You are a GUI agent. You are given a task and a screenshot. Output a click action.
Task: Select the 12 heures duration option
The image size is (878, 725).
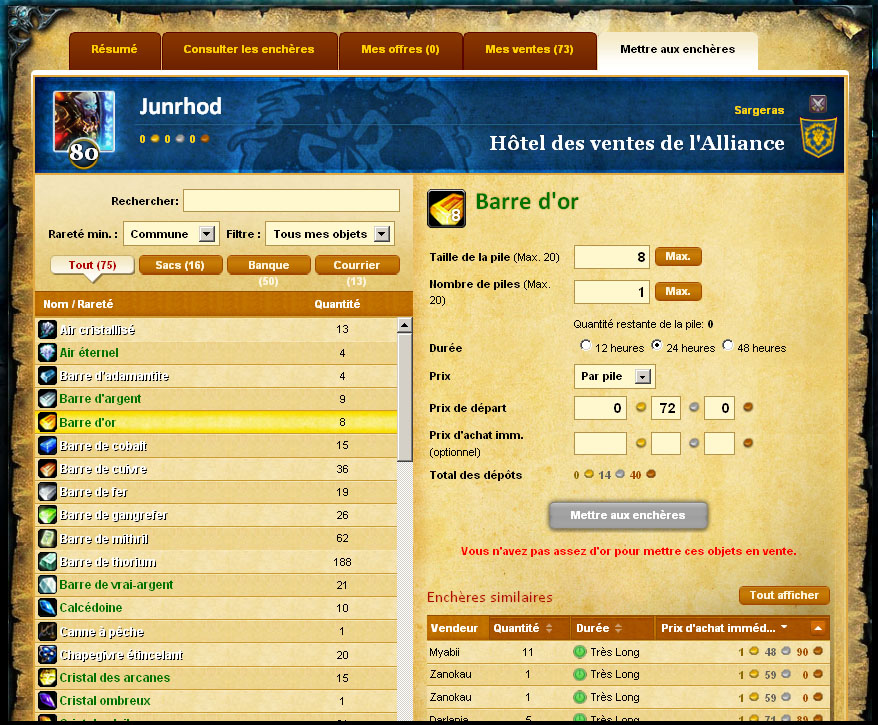tap(586, 345)
